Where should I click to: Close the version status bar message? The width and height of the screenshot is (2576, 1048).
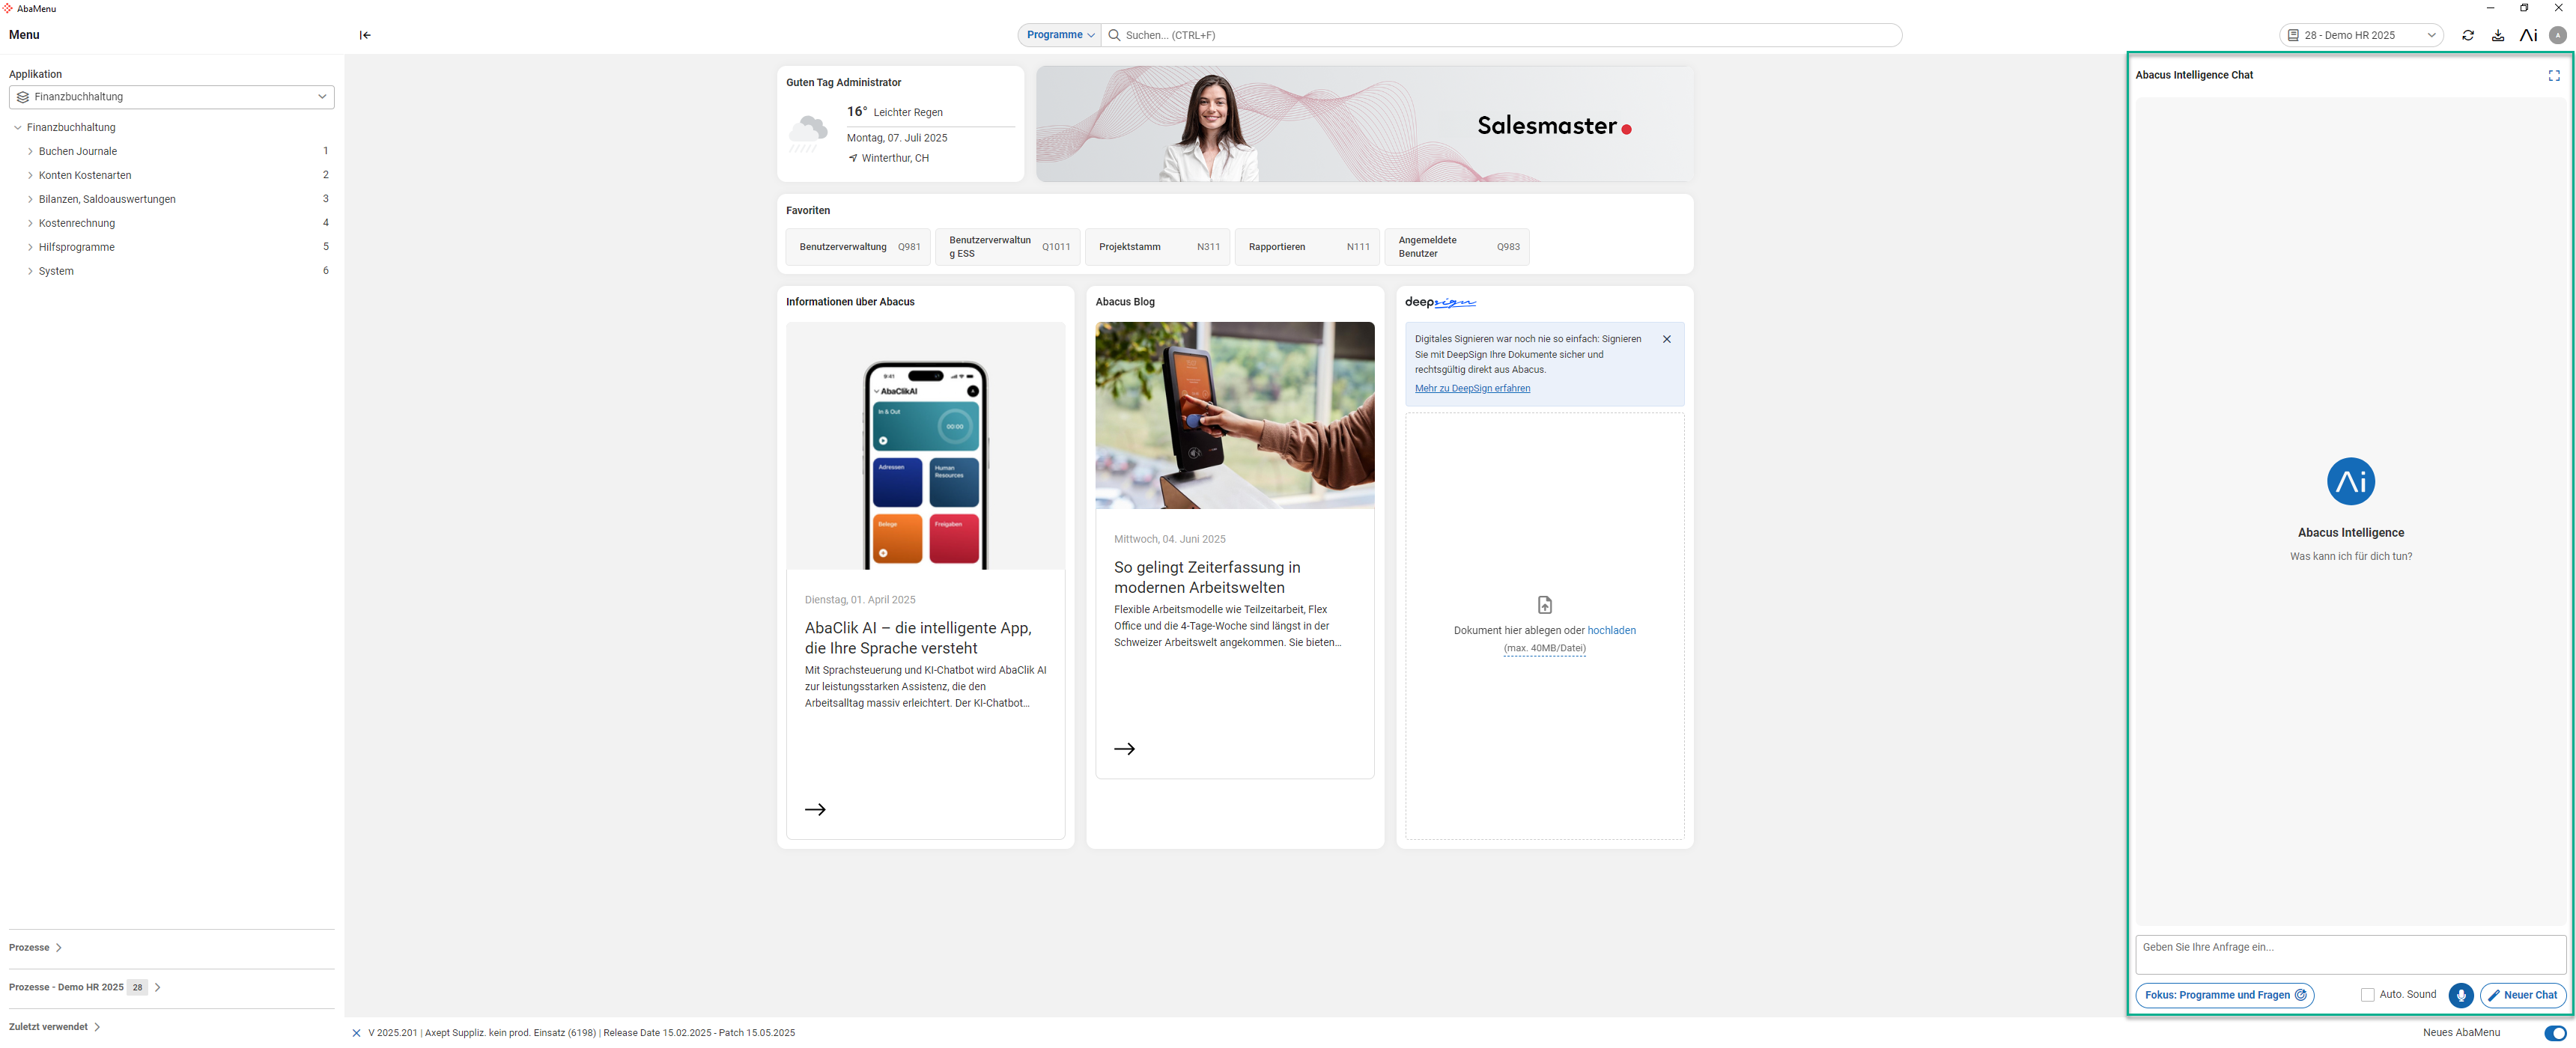tap(356, 1033)
